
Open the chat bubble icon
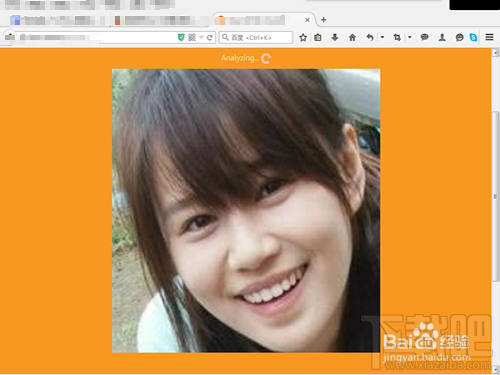coord(424,37)
